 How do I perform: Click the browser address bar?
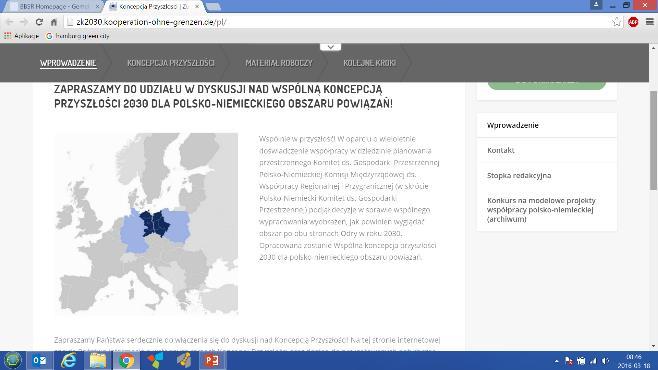[336, 22]
